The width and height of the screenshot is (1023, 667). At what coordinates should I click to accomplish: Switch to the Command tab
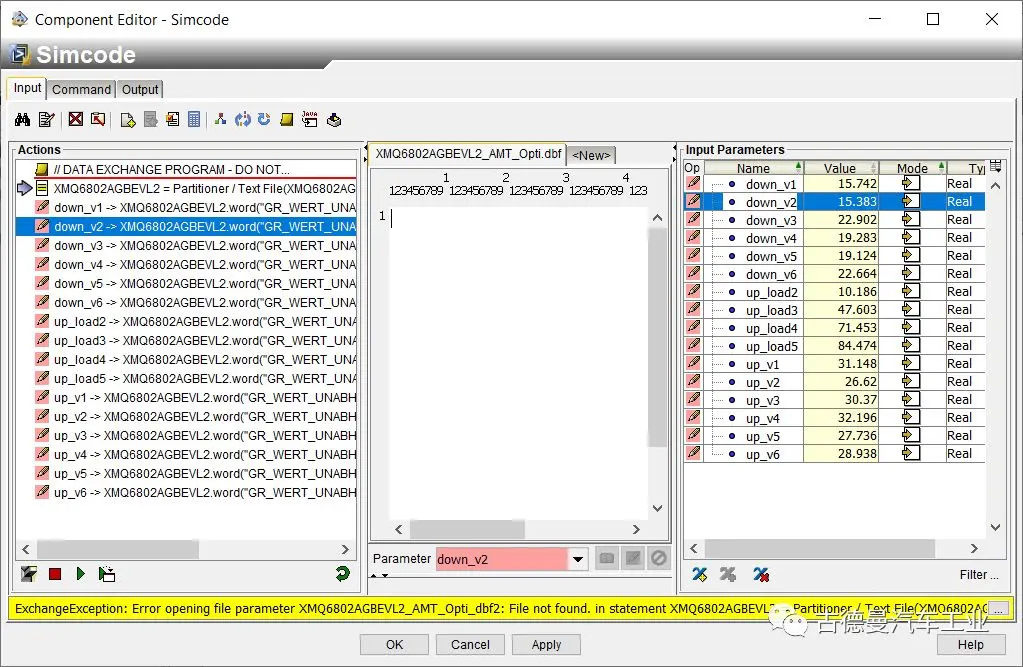82,89
